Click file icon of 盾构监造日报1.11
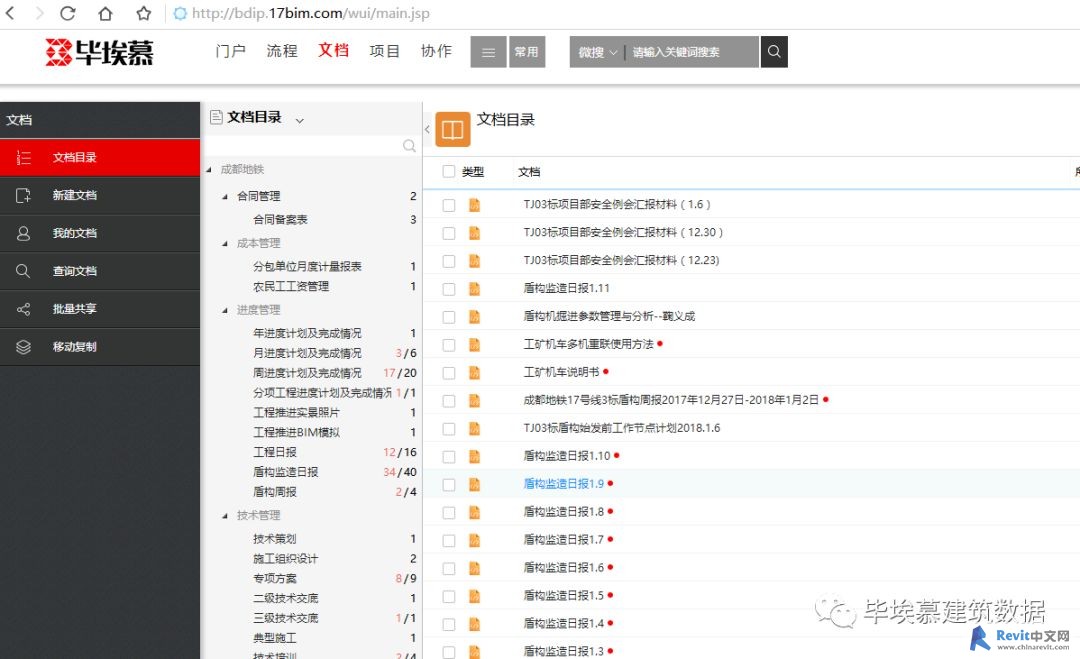Viewport: 1080px width, 659px height. [475, 289]
